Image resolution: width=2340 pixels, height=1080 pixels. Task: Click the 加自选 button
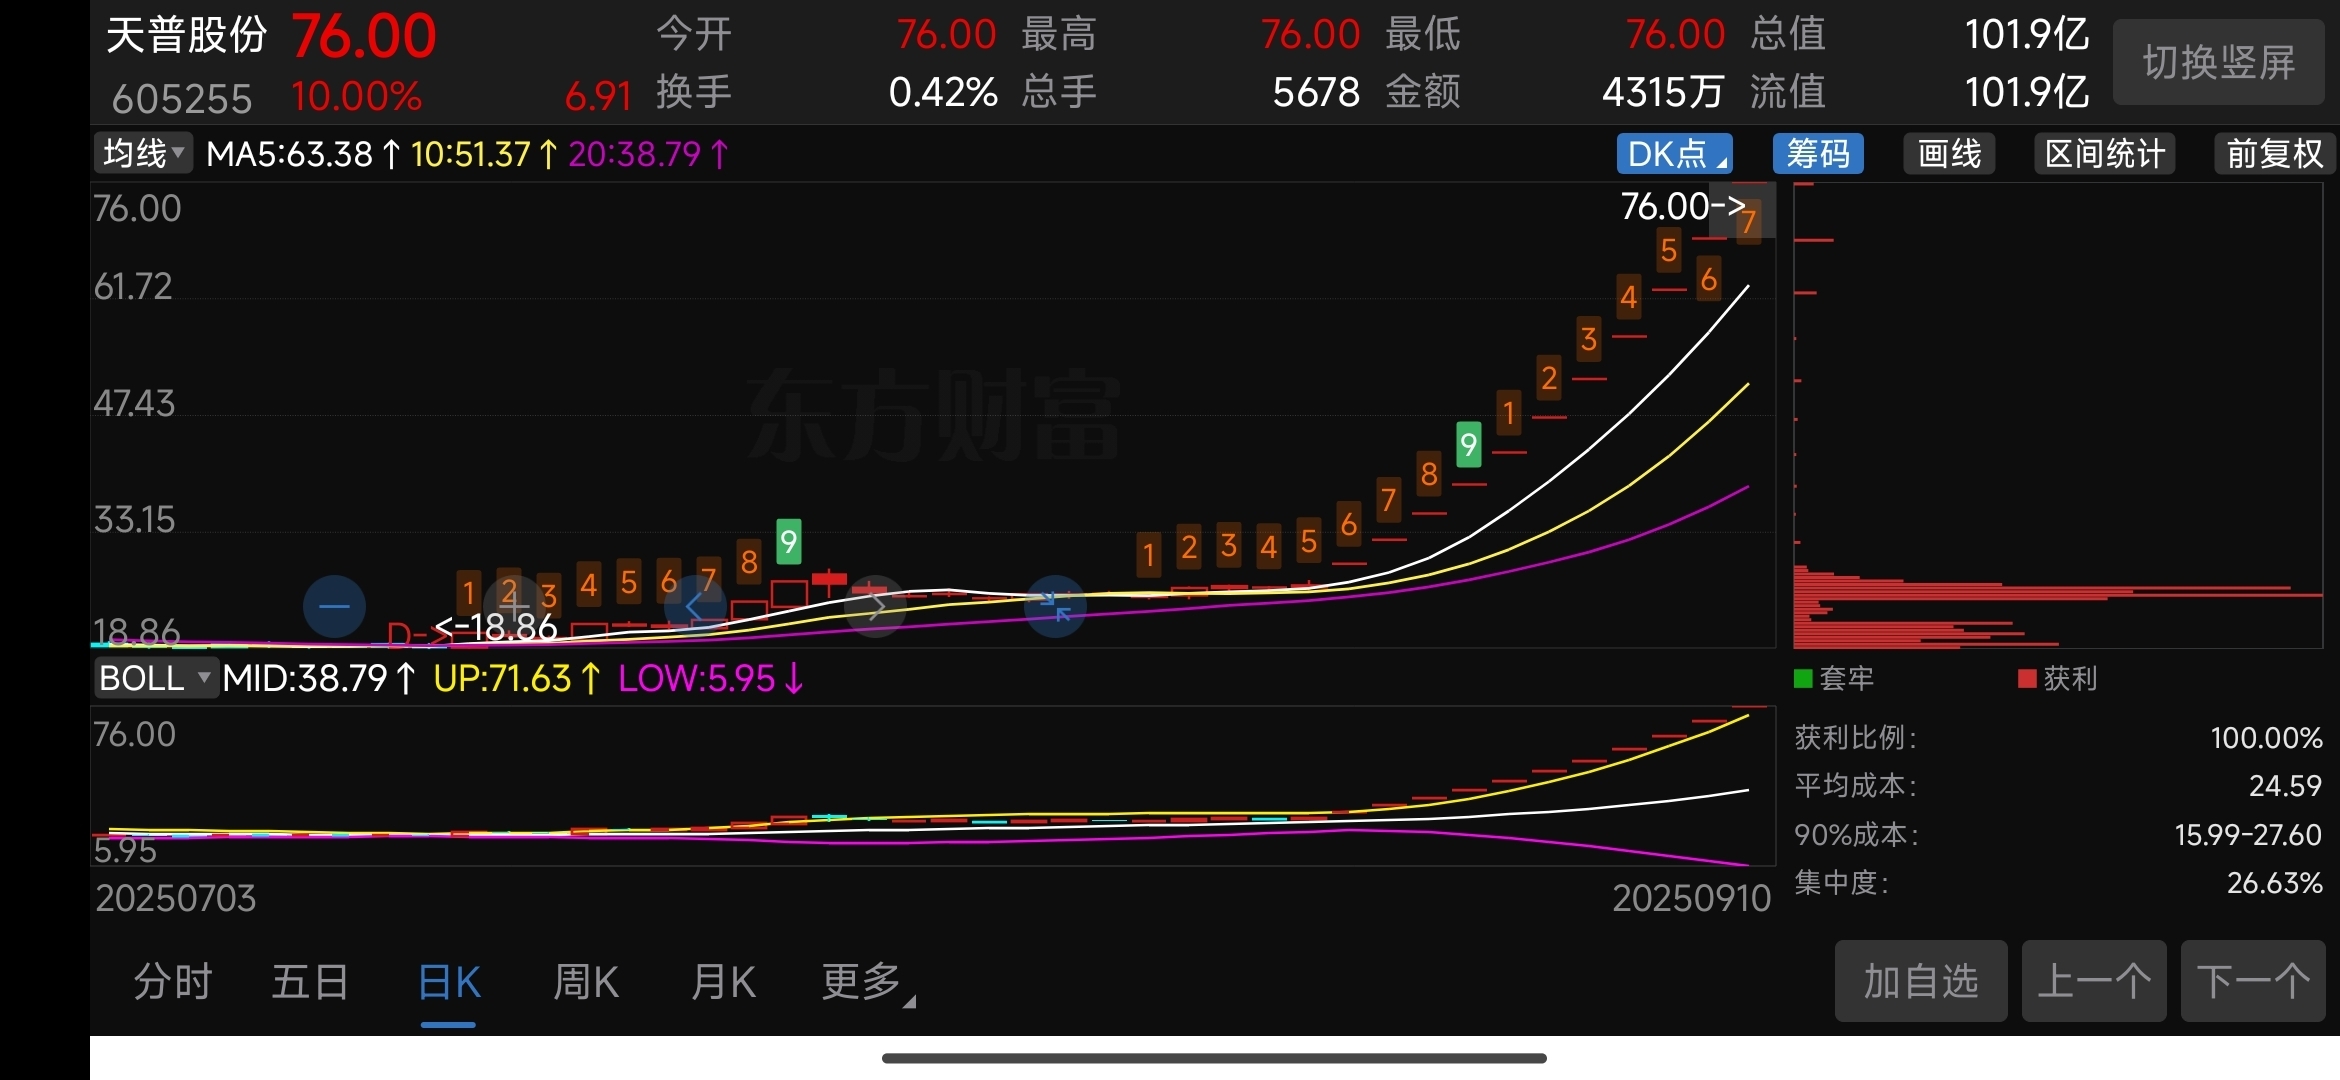[1920, 981]
